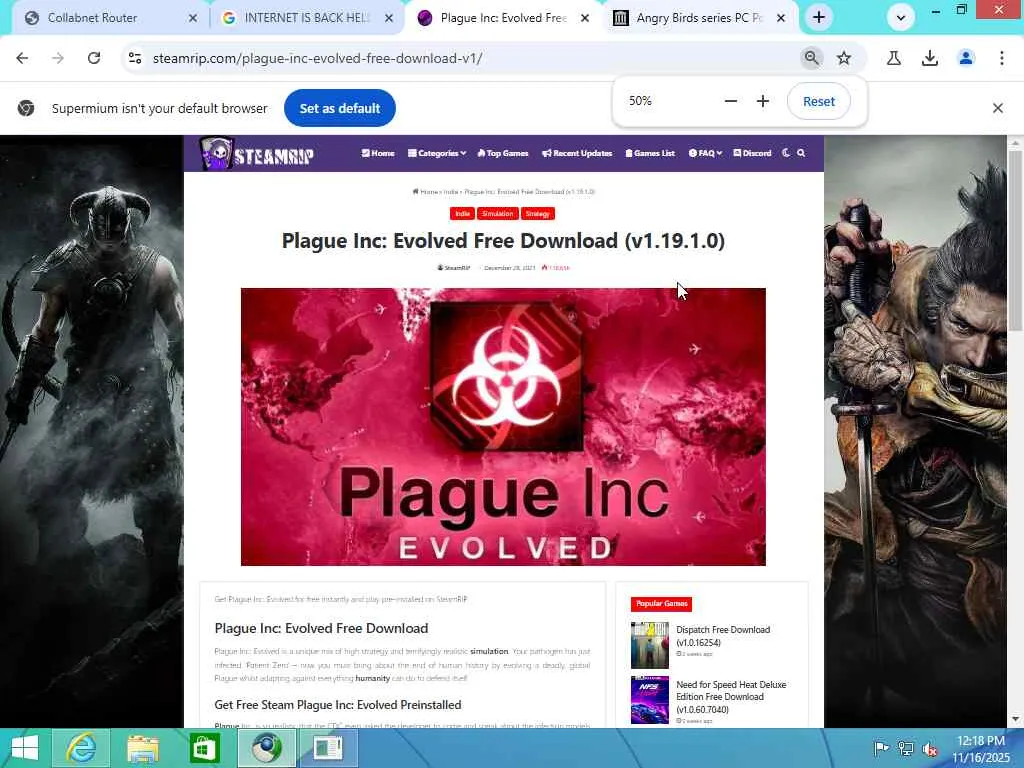Viewport: 1024px width, 768px height.
Task: Decrease zoom with the minus button
Action: click(731, 101)
